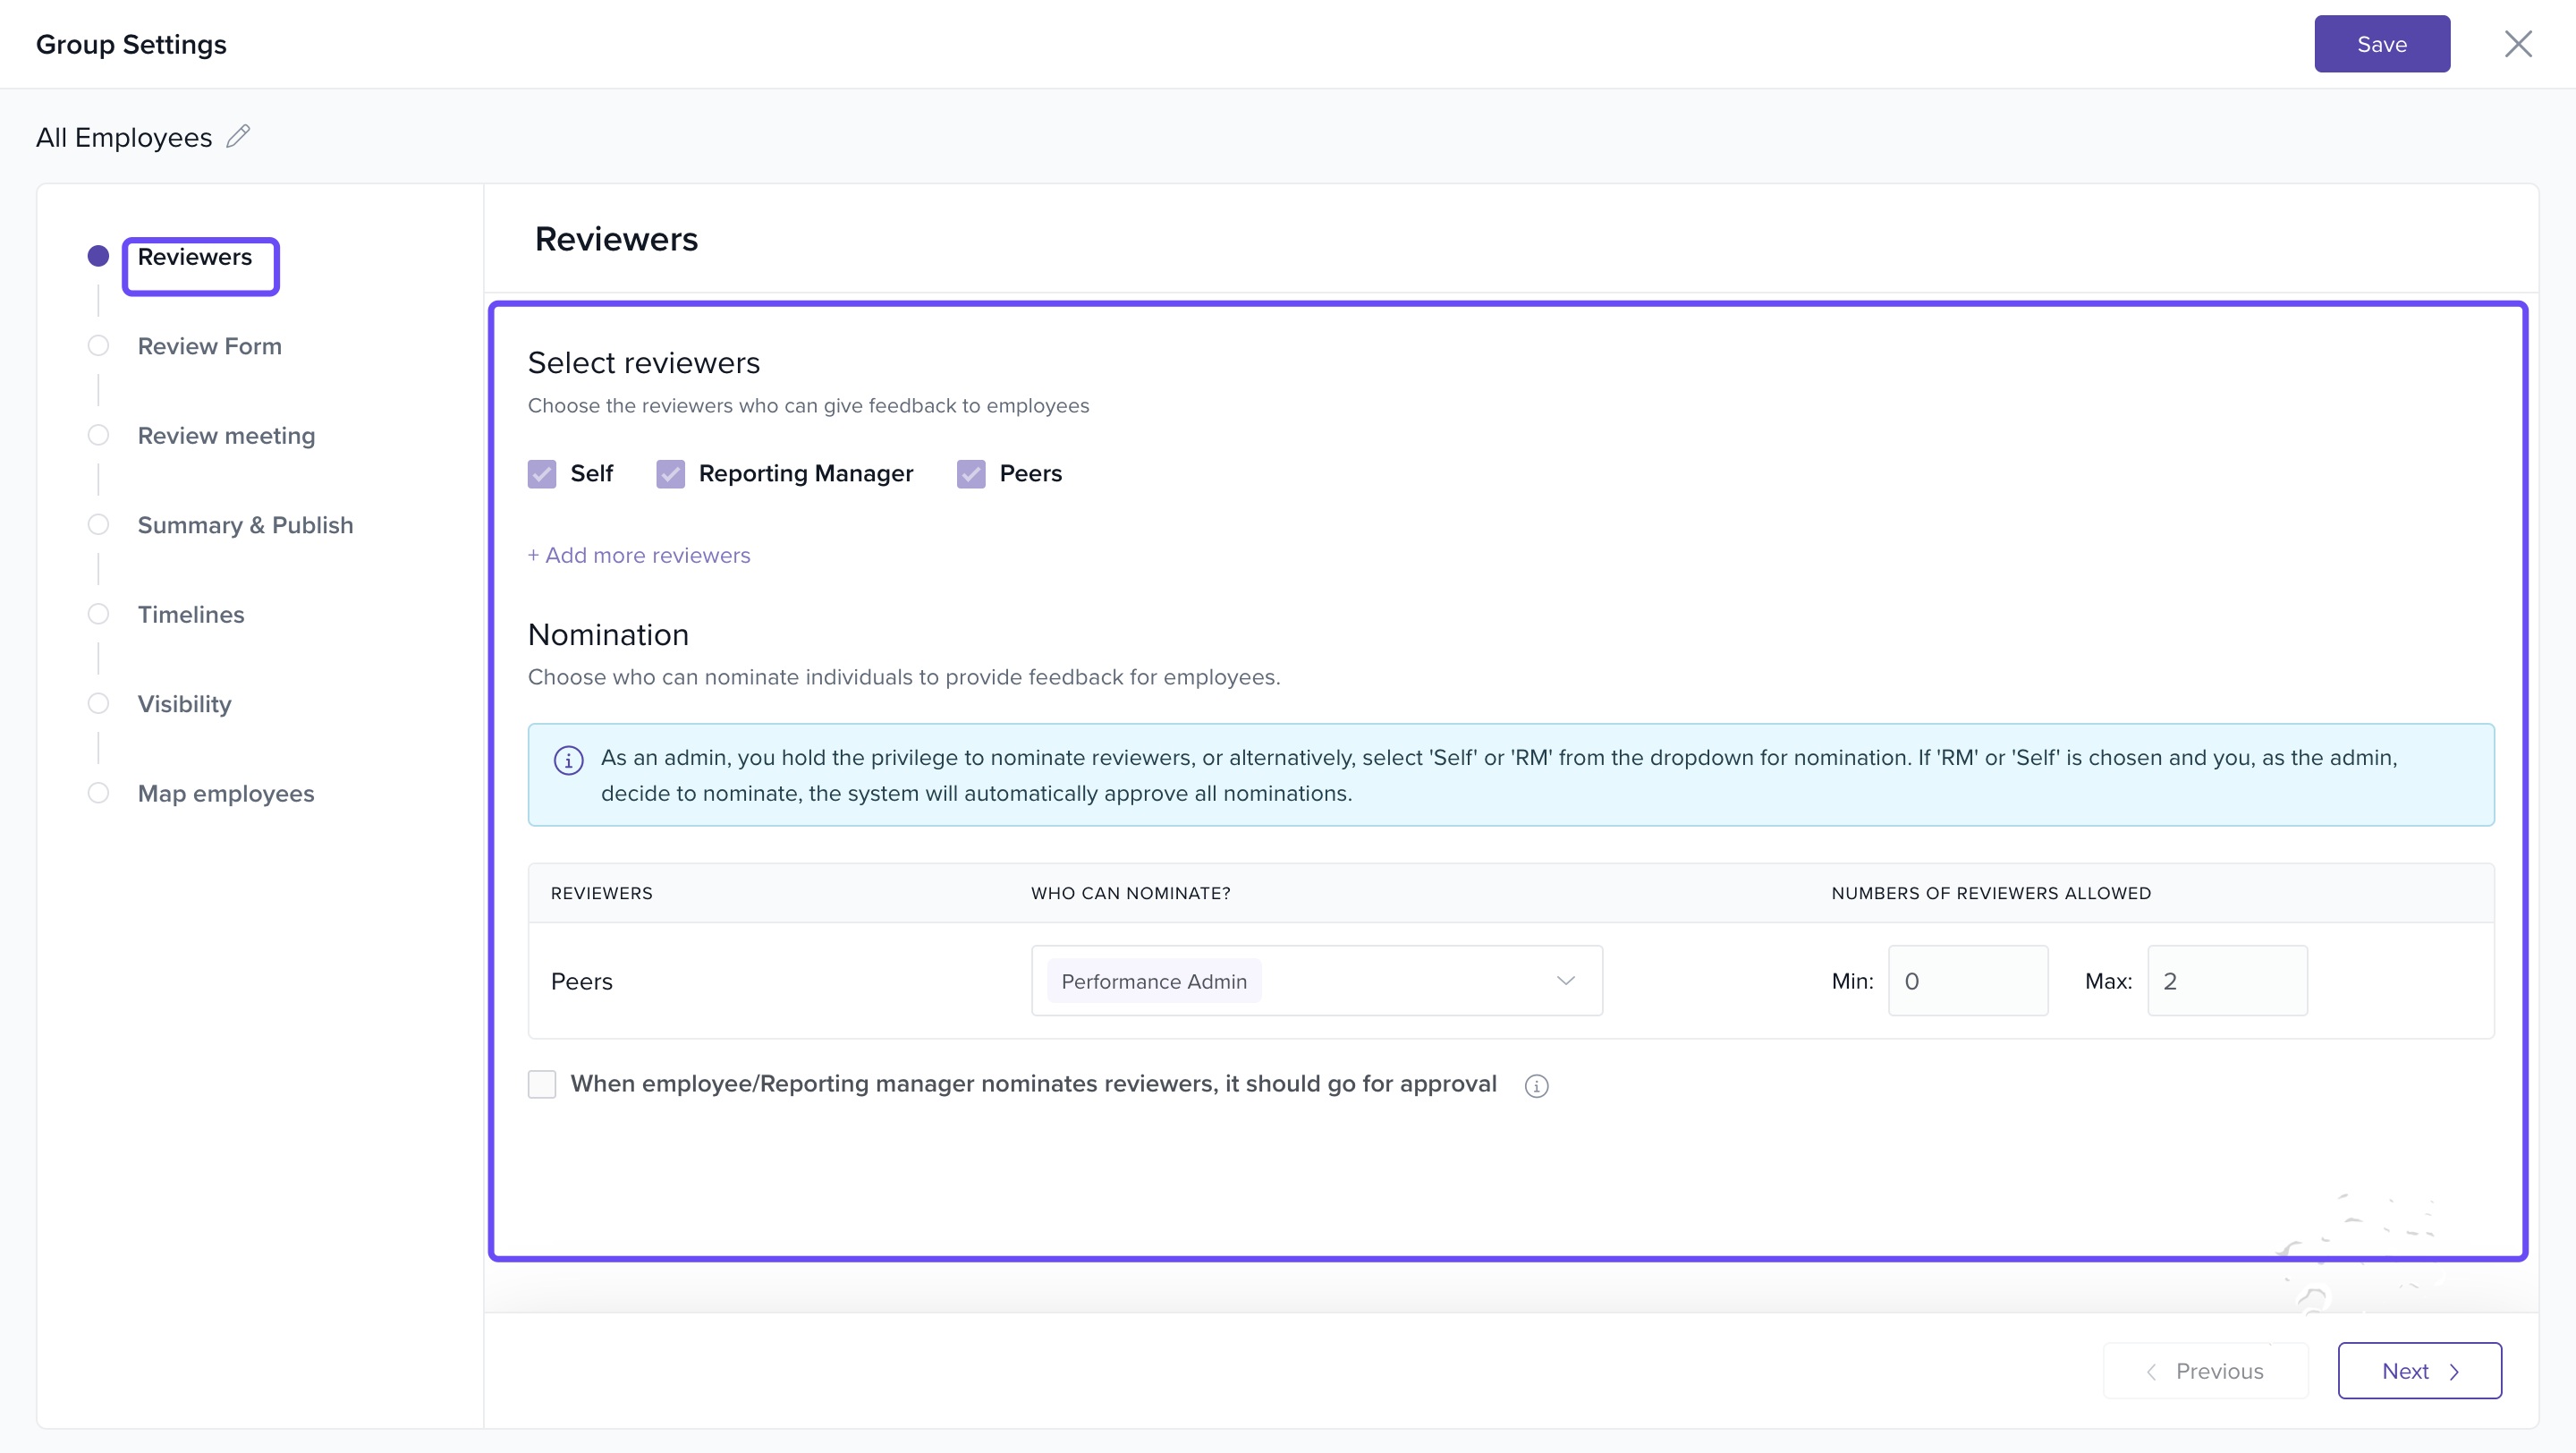
Task: Click the Timelines step circle indicator
Action: point(98,614)
